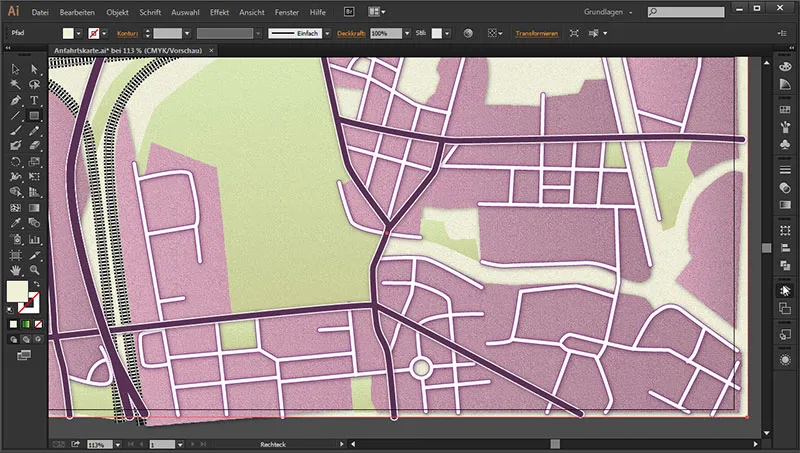Open the Grundlagen workspace switcher
Viewport: 800px width, 453px height.
pos(608,12)
